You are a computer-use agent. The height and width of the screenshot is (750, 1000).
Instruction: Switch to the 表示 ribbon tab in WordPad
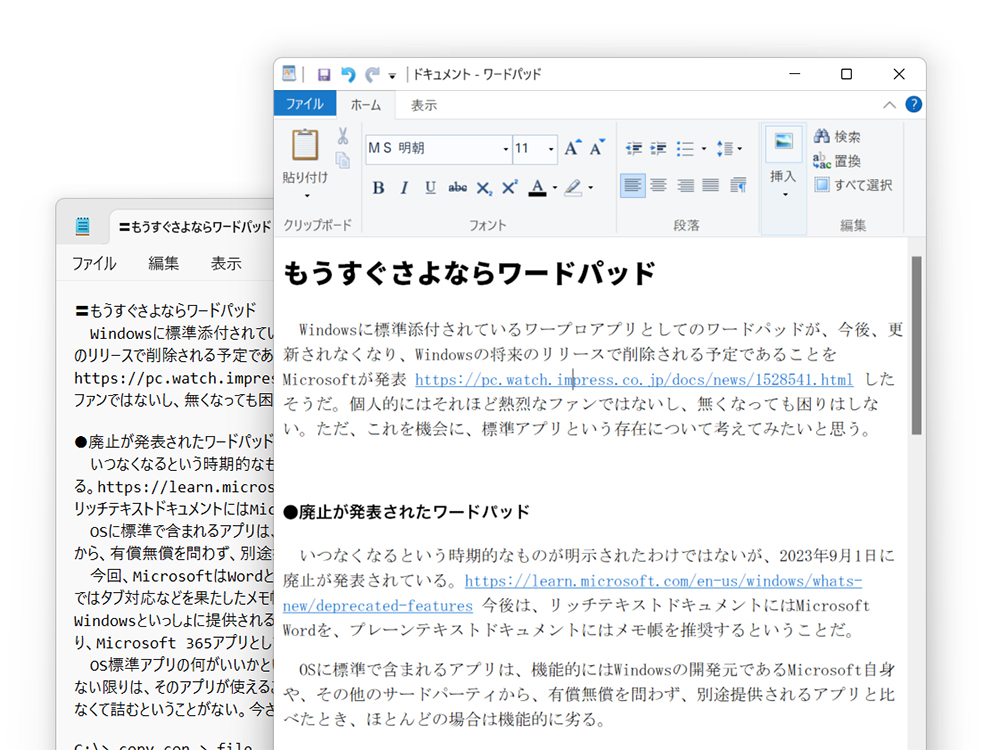click(423, 105)
